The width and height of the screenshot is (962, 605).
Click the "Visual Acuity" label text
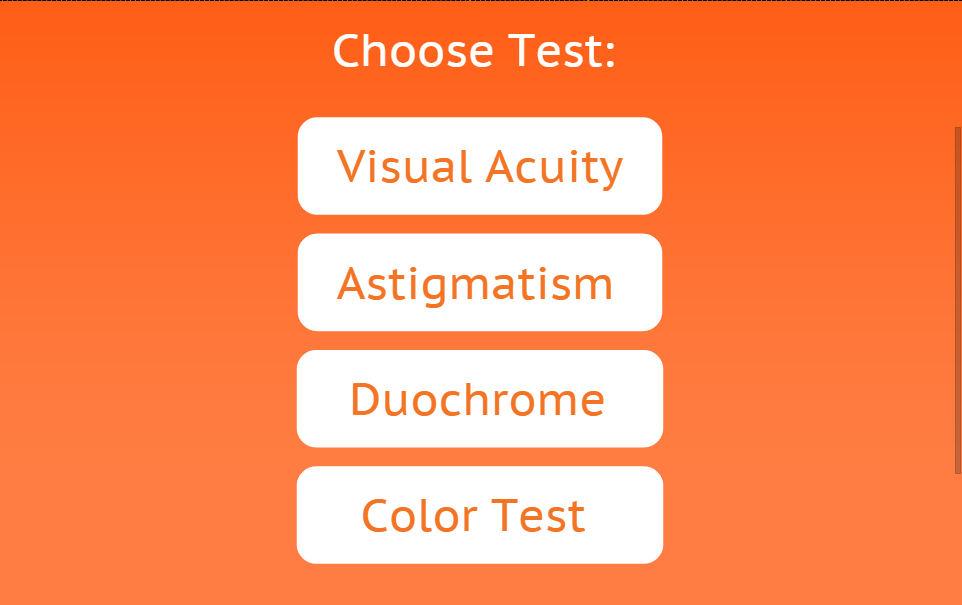coord(480,167)
